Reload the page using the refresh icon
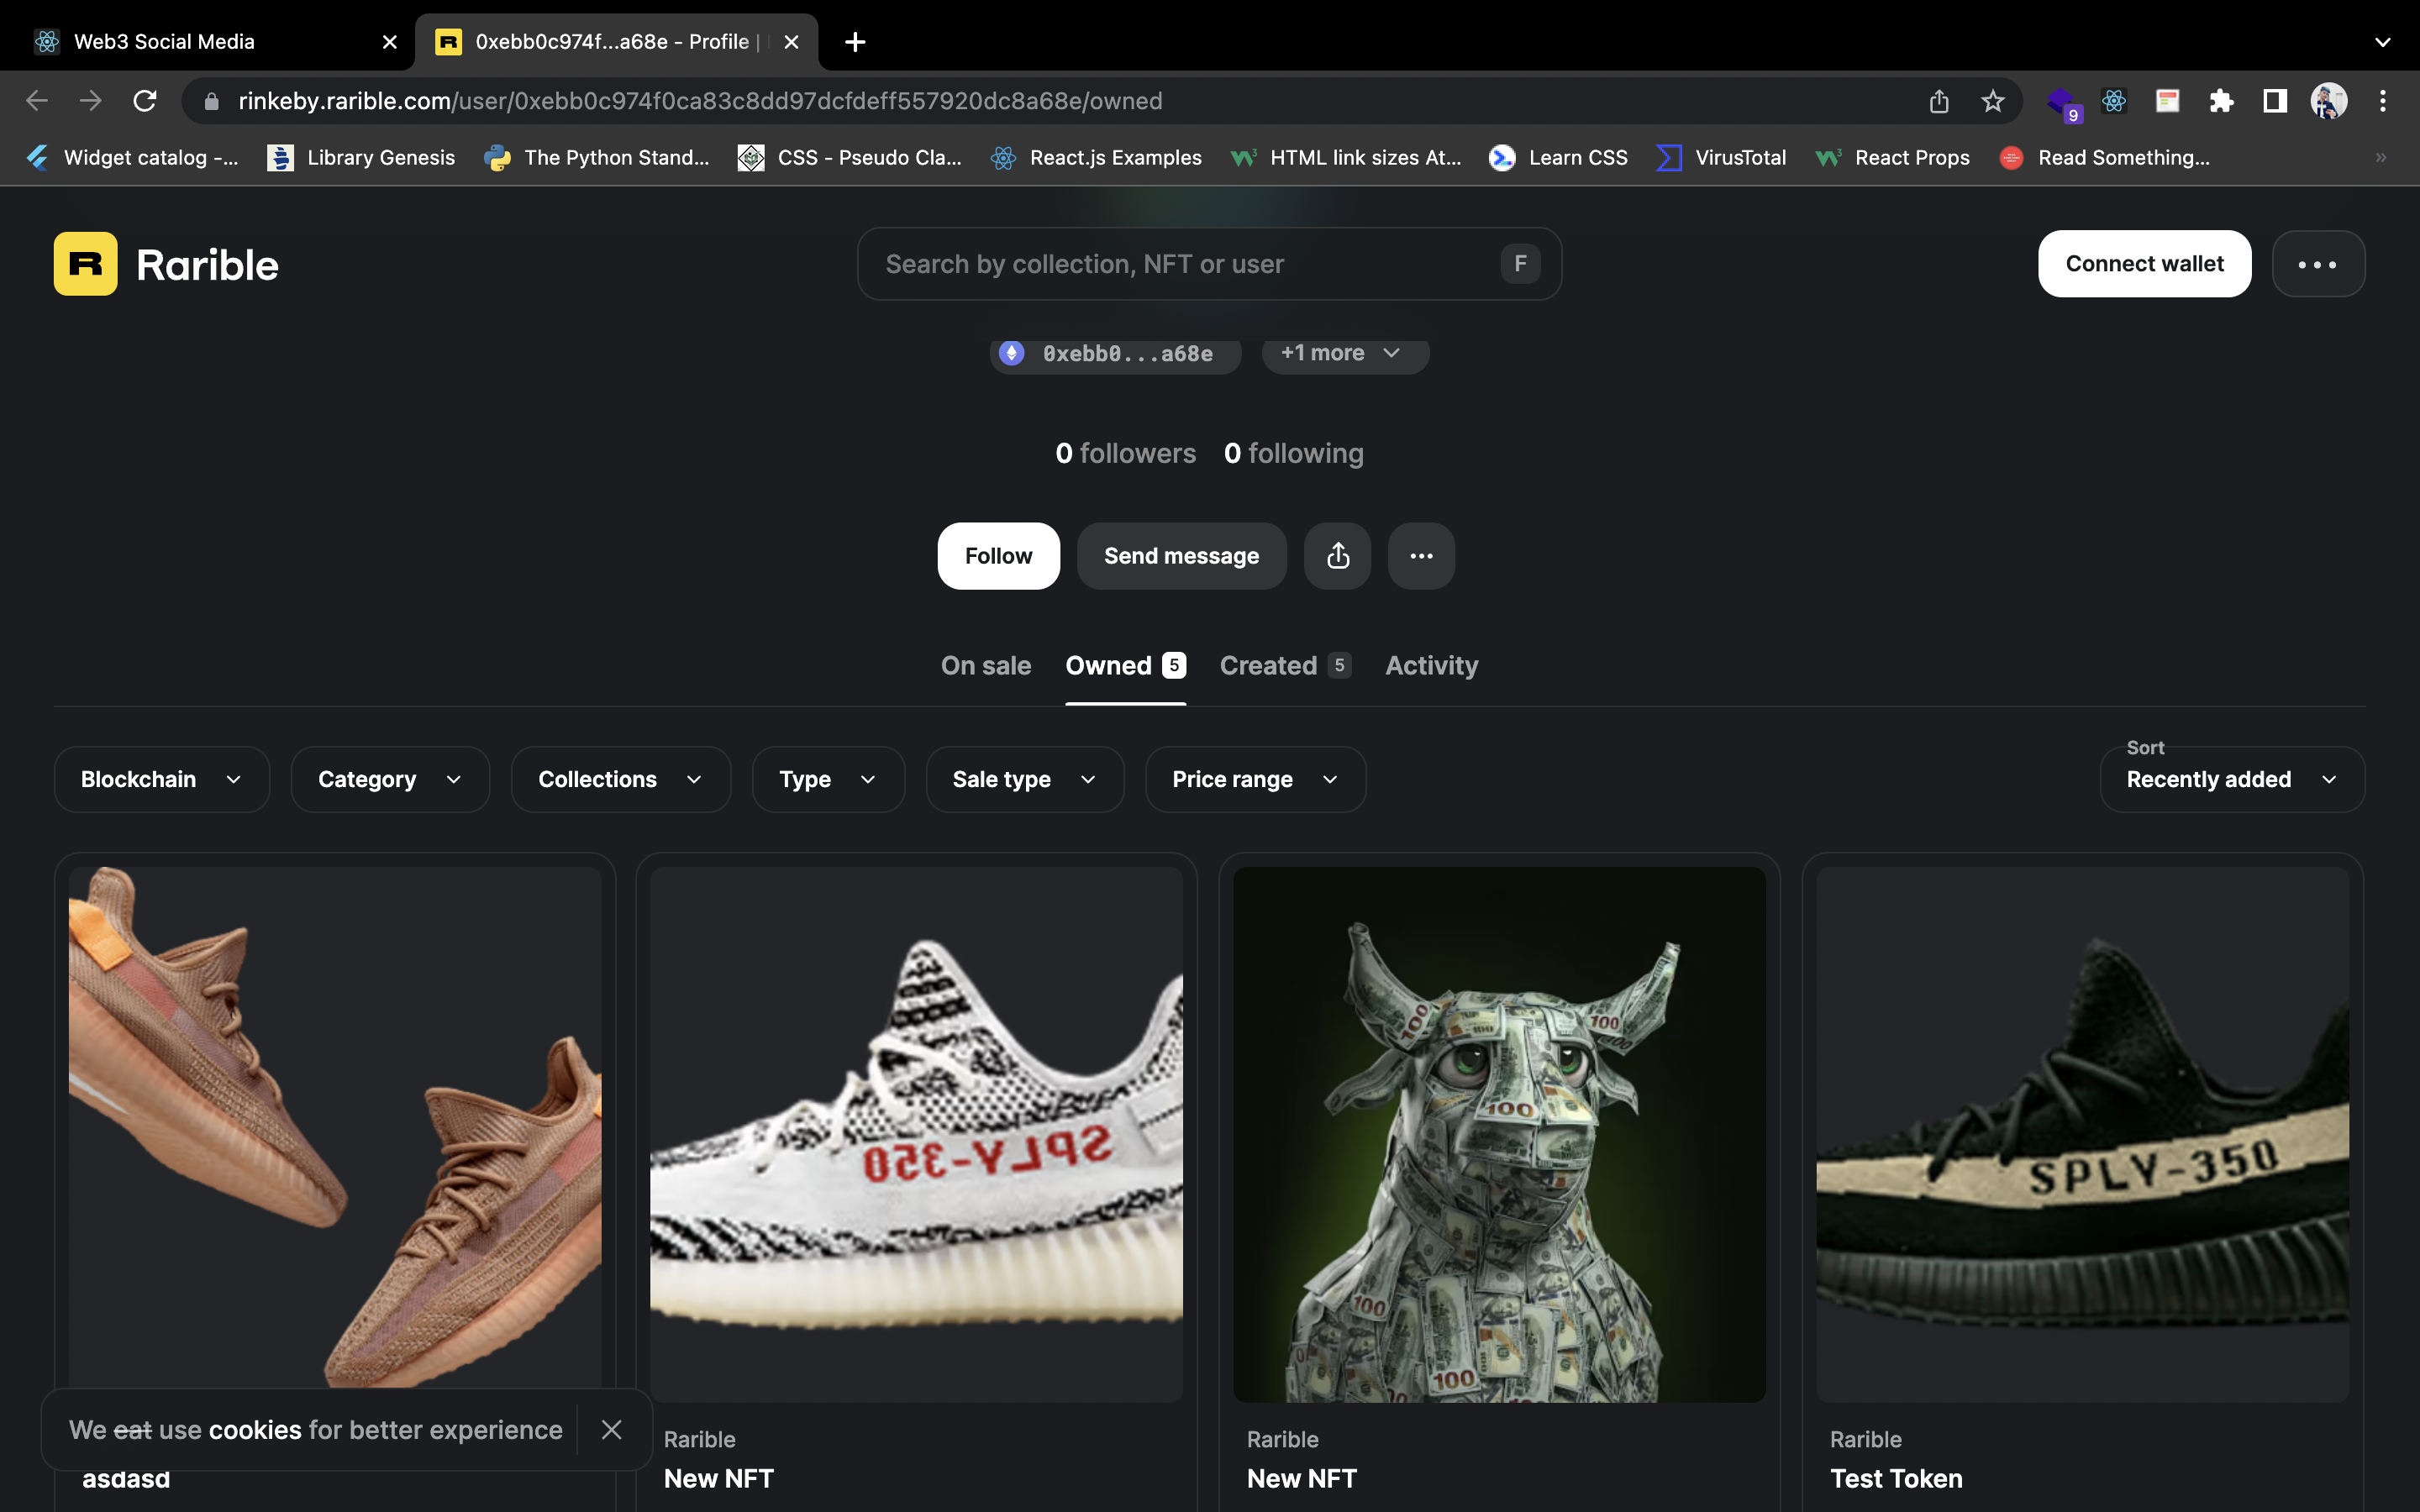This screenshot has width=2420, height=1512. coord(145,101)
